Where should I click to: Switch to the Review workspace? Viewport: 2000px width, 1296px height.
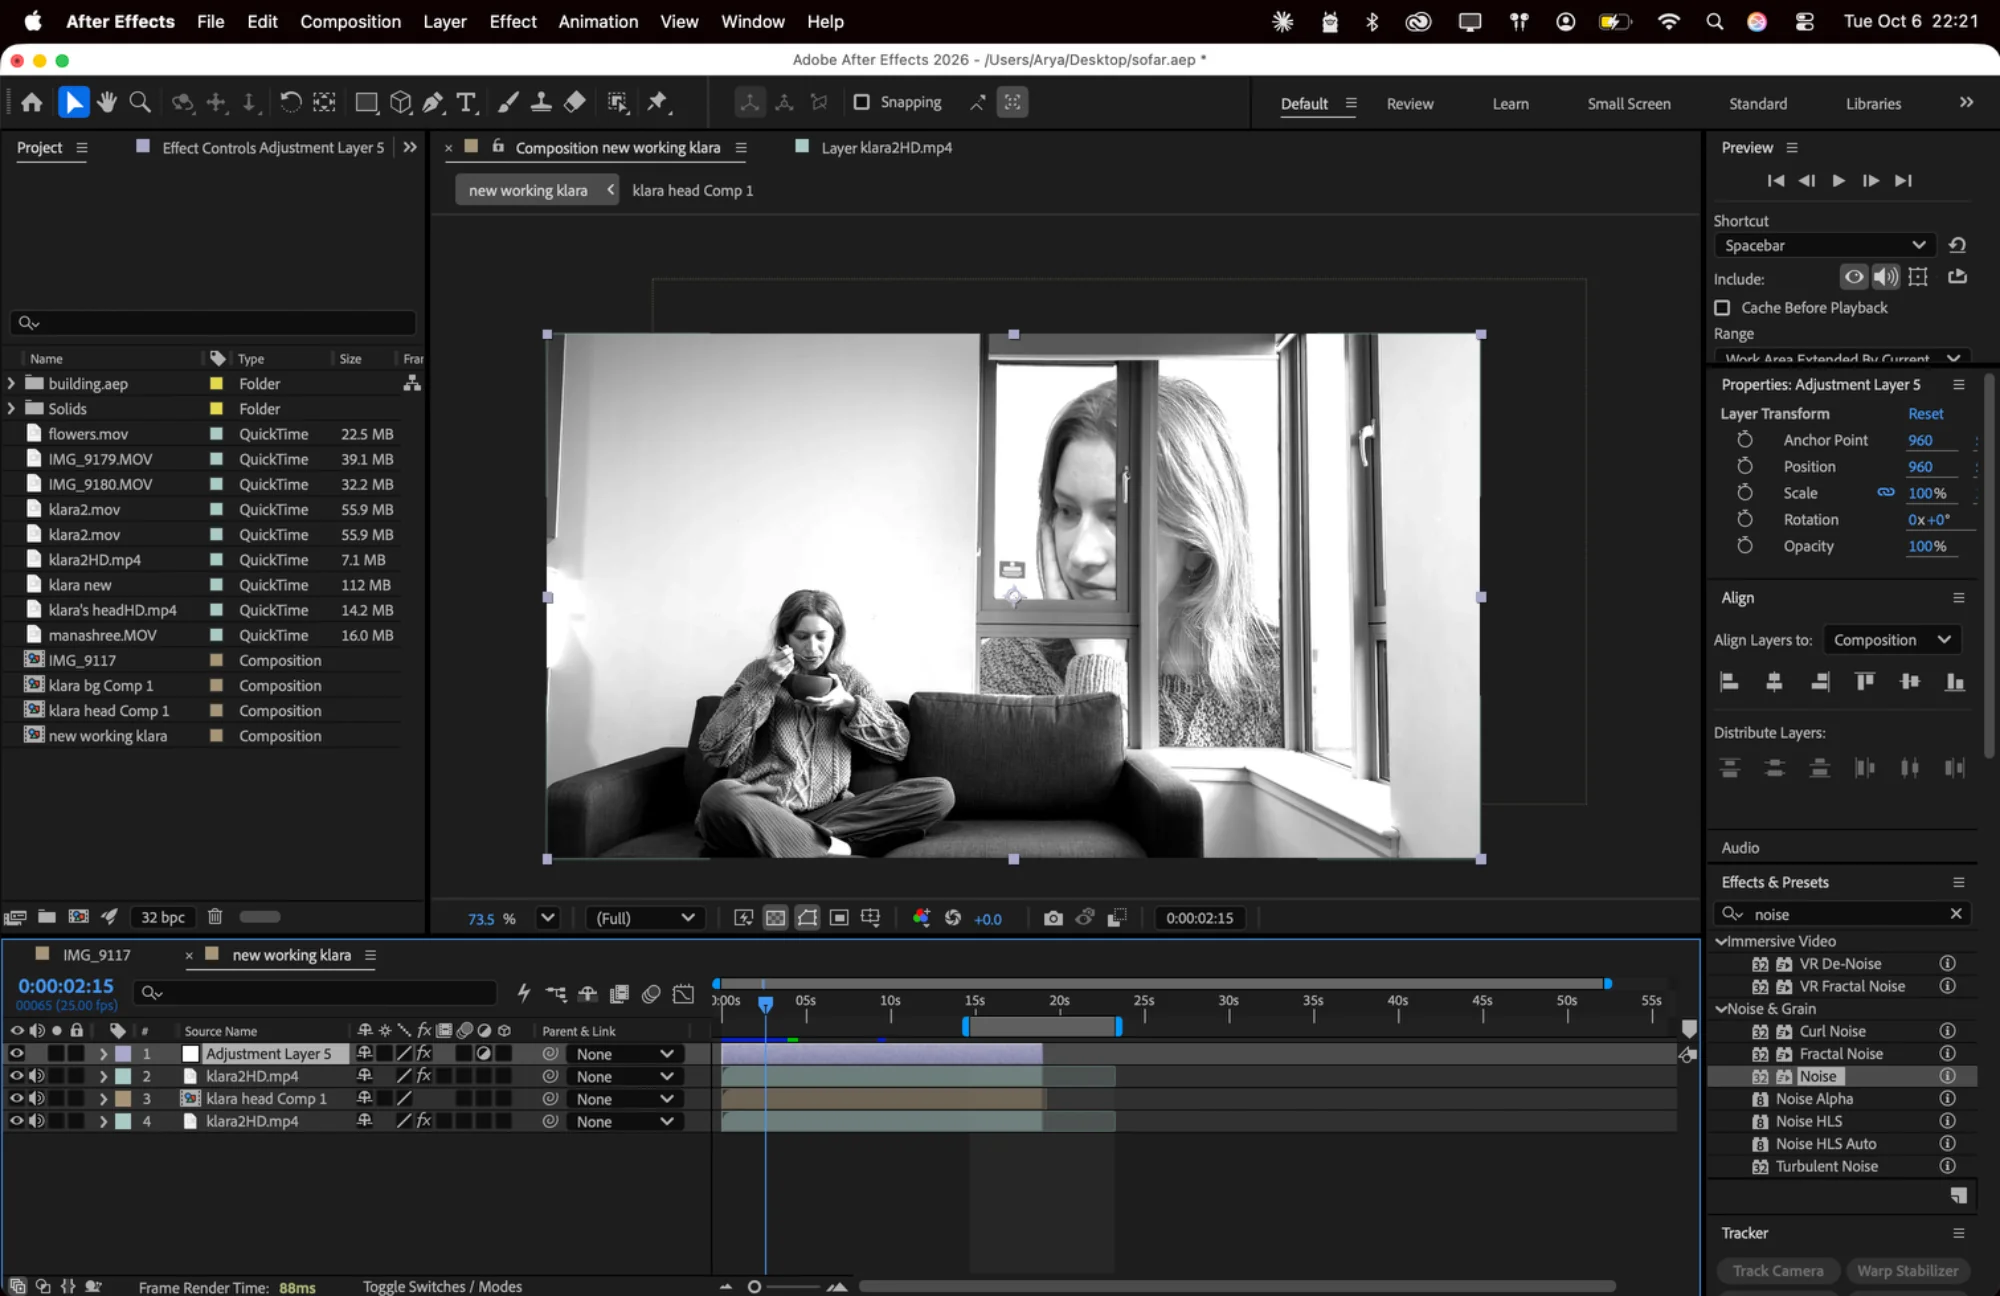click(x=1410, y=104)
